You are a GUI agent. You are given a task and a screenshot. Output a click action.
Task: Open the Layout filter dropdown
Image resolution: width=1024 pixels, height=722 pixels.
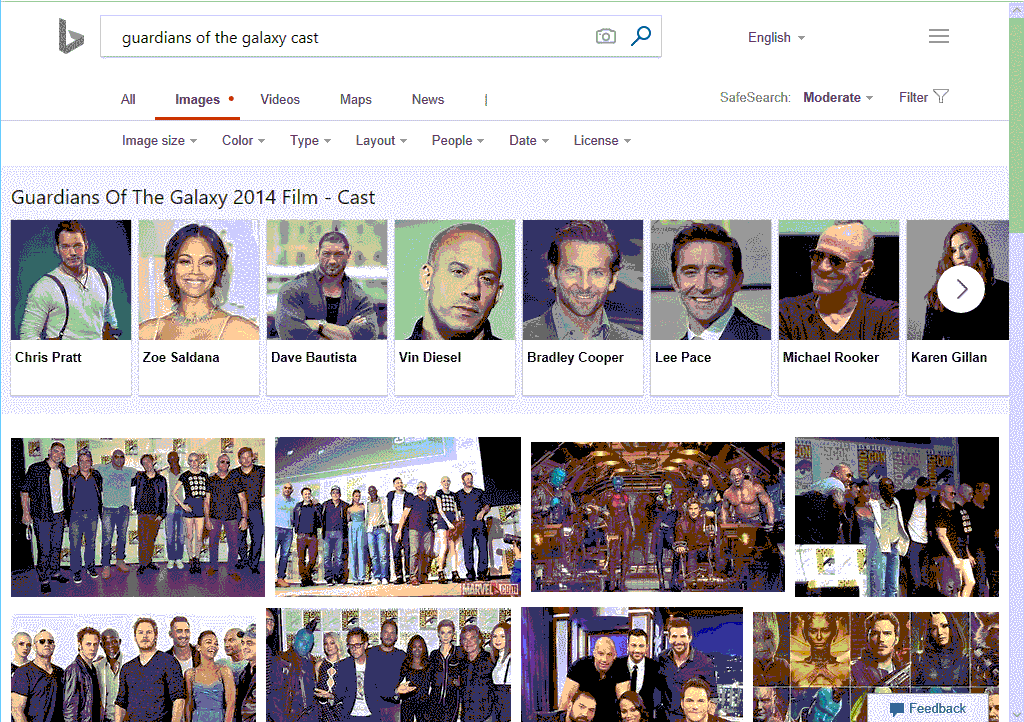pyautogui.click(x=381, y=140)
